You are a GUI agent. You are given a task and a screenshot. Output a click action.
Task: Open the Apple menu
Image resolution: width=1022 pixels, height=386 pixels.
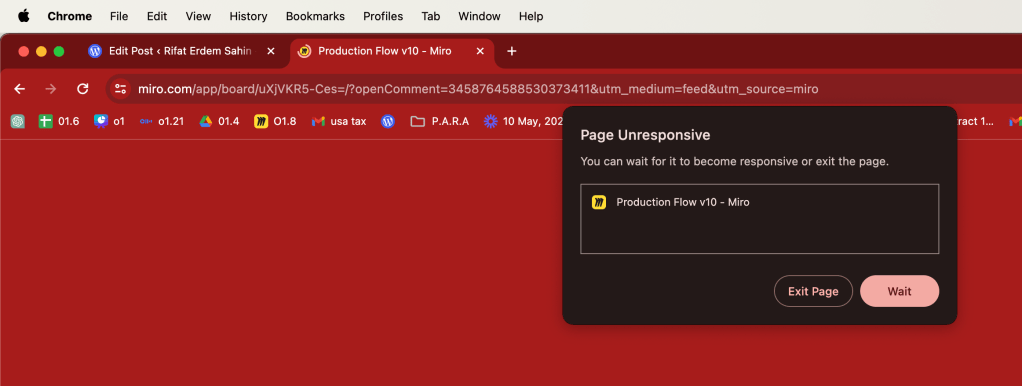[23, 16]
